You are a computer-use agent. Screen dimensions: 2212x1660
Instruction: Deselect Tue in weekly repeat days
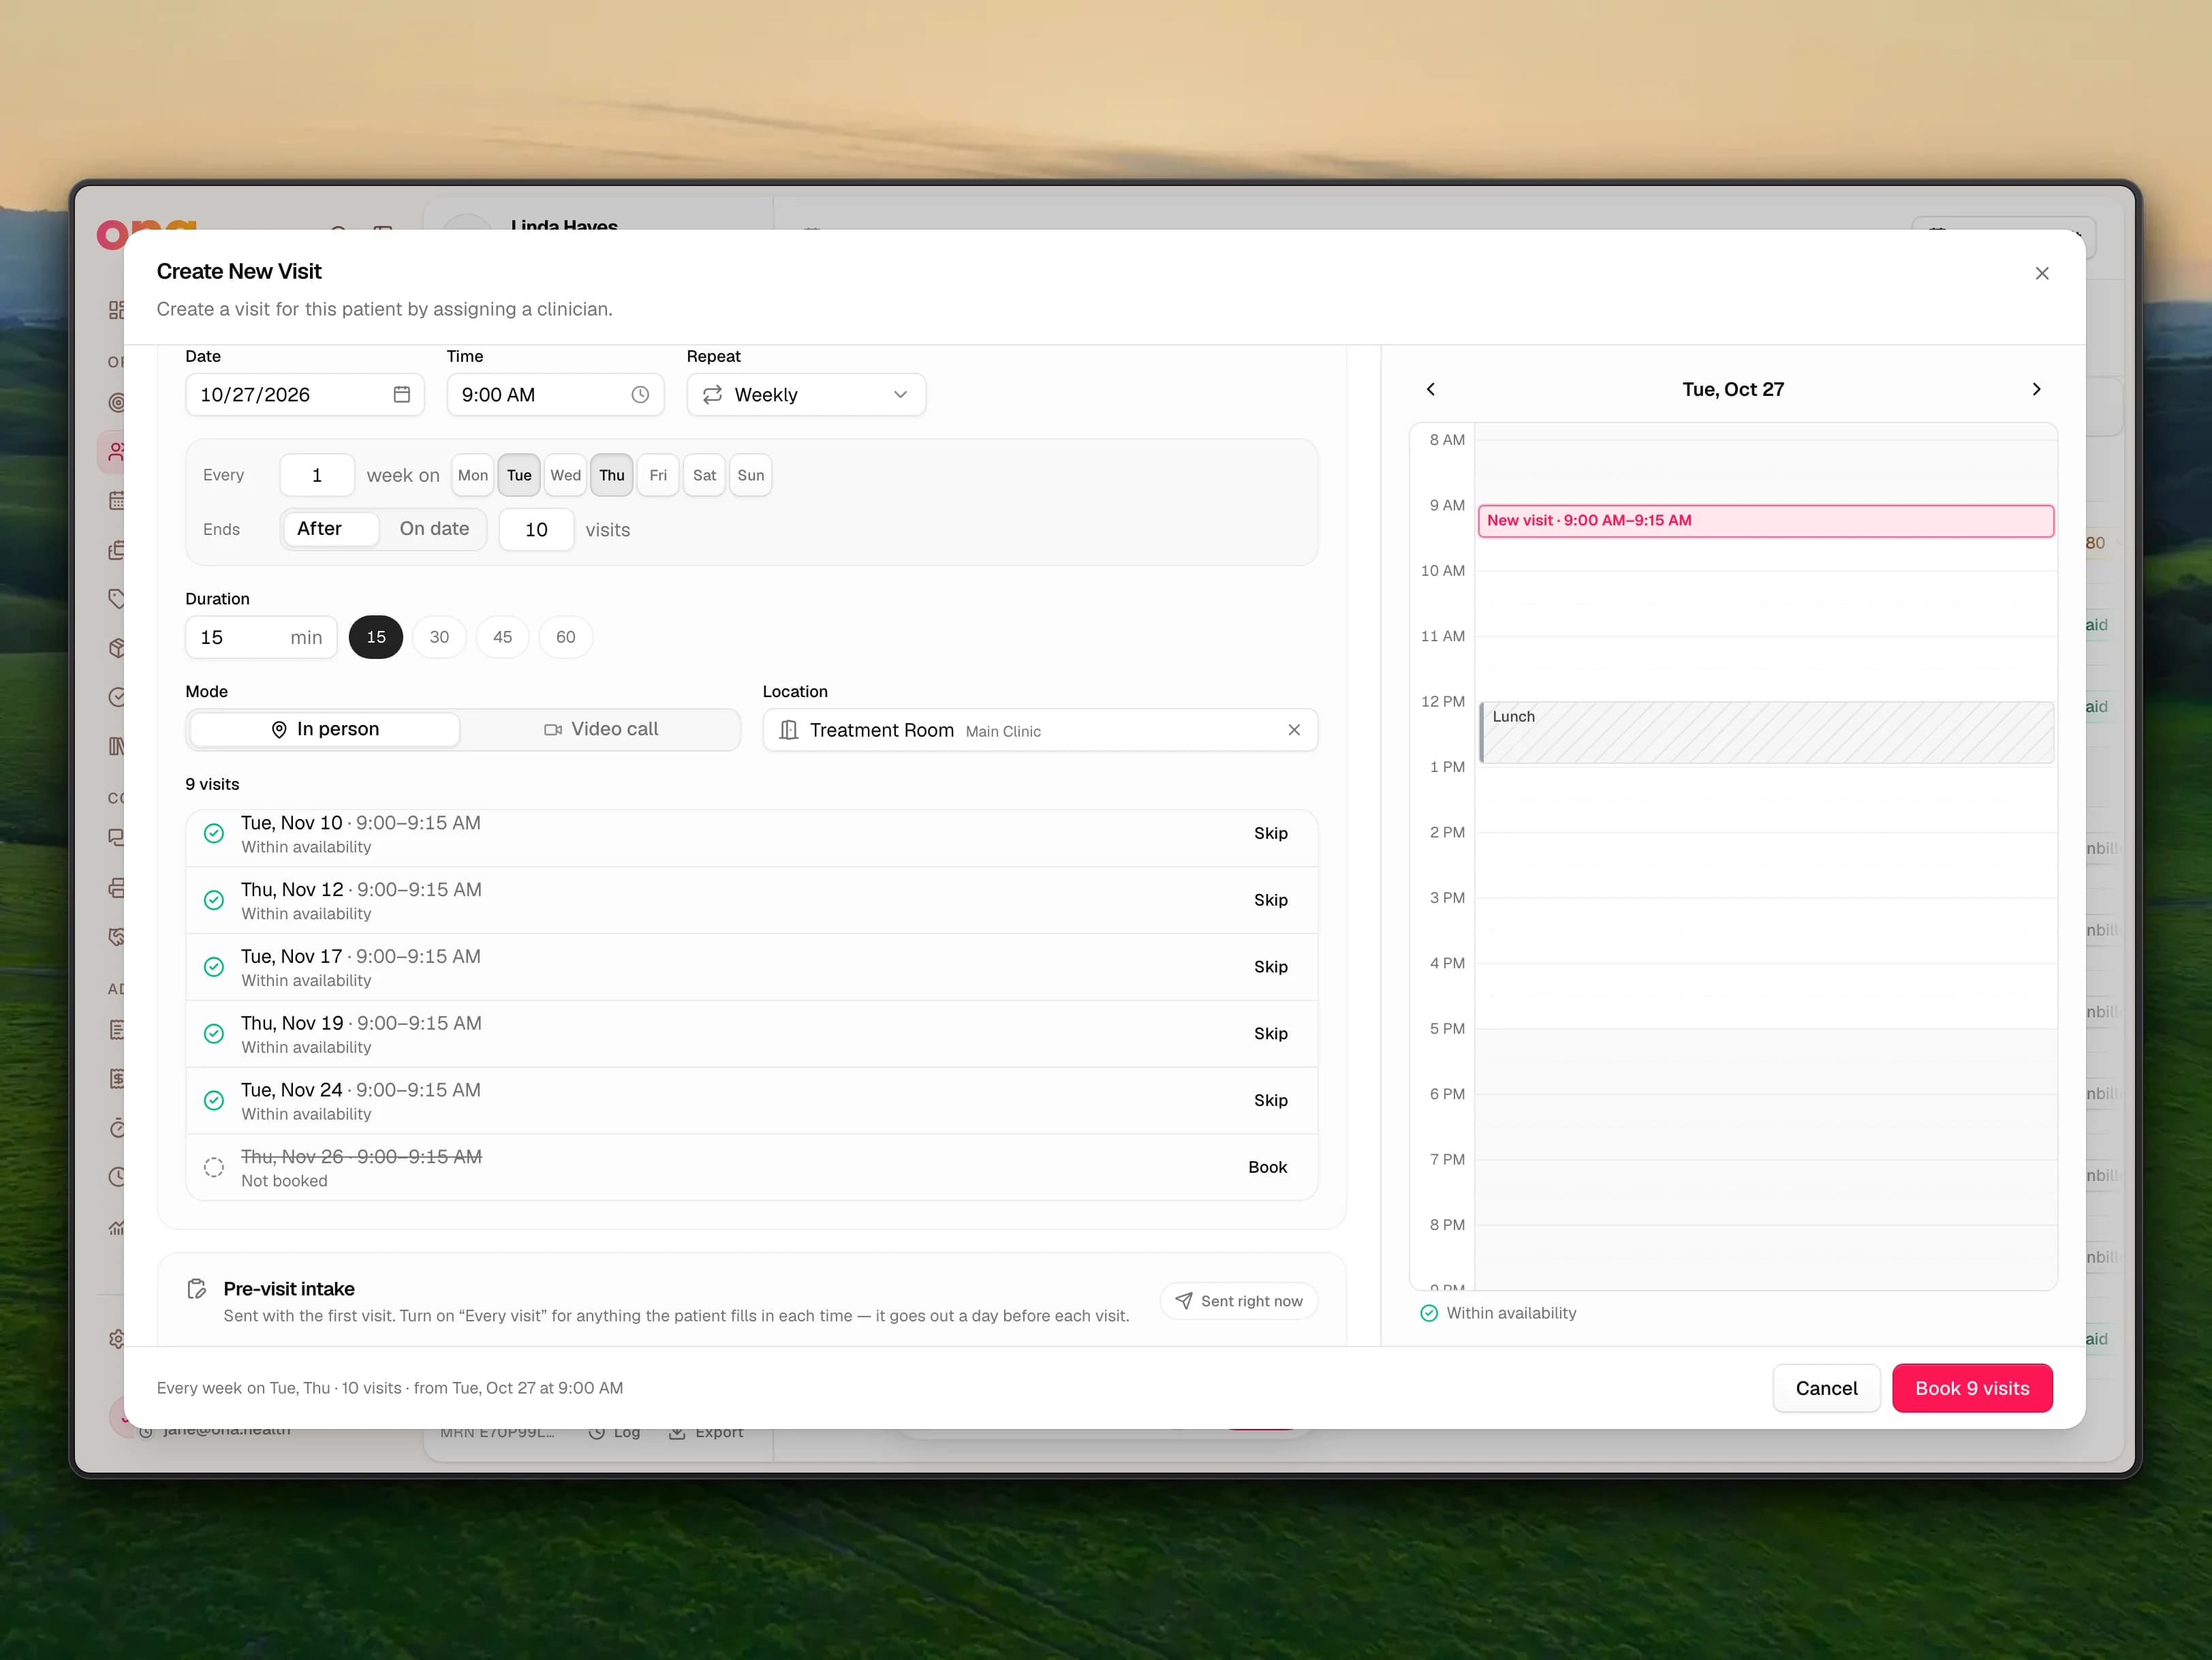(x=519, y=475)
